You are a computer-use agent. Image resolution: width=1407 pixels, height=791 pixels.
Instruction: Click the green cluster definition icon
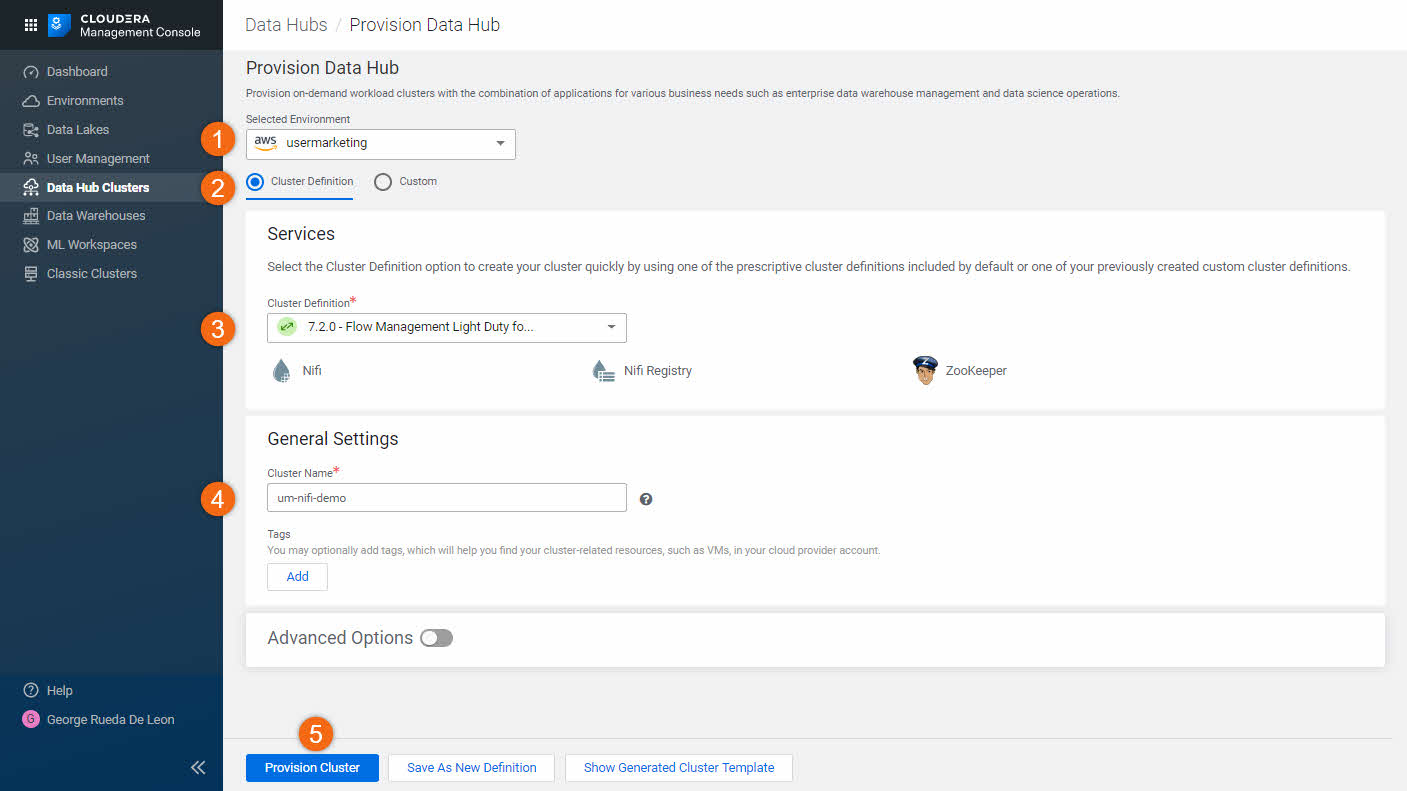pyautogui.click(x=287, y=327)
